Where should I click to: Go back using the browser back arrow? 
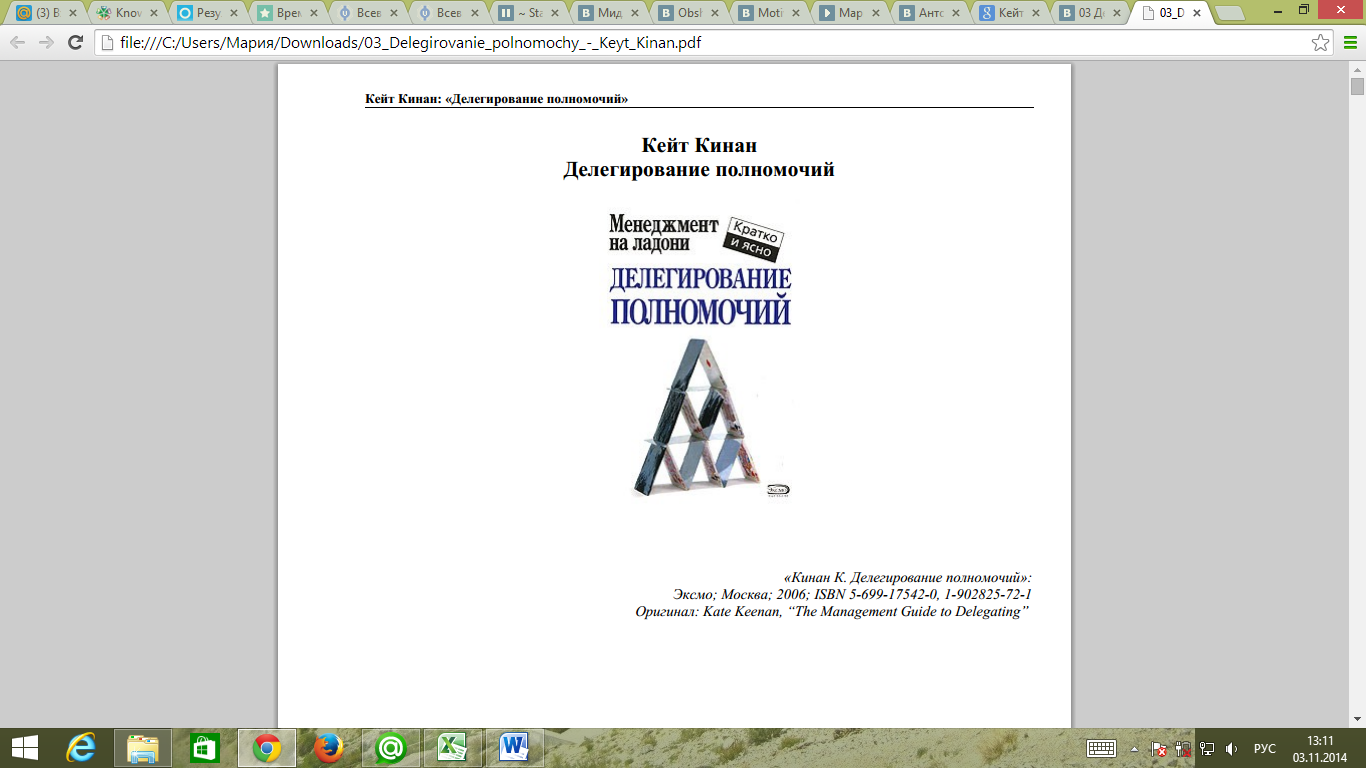pyautogui.click(x=17, y=43)
